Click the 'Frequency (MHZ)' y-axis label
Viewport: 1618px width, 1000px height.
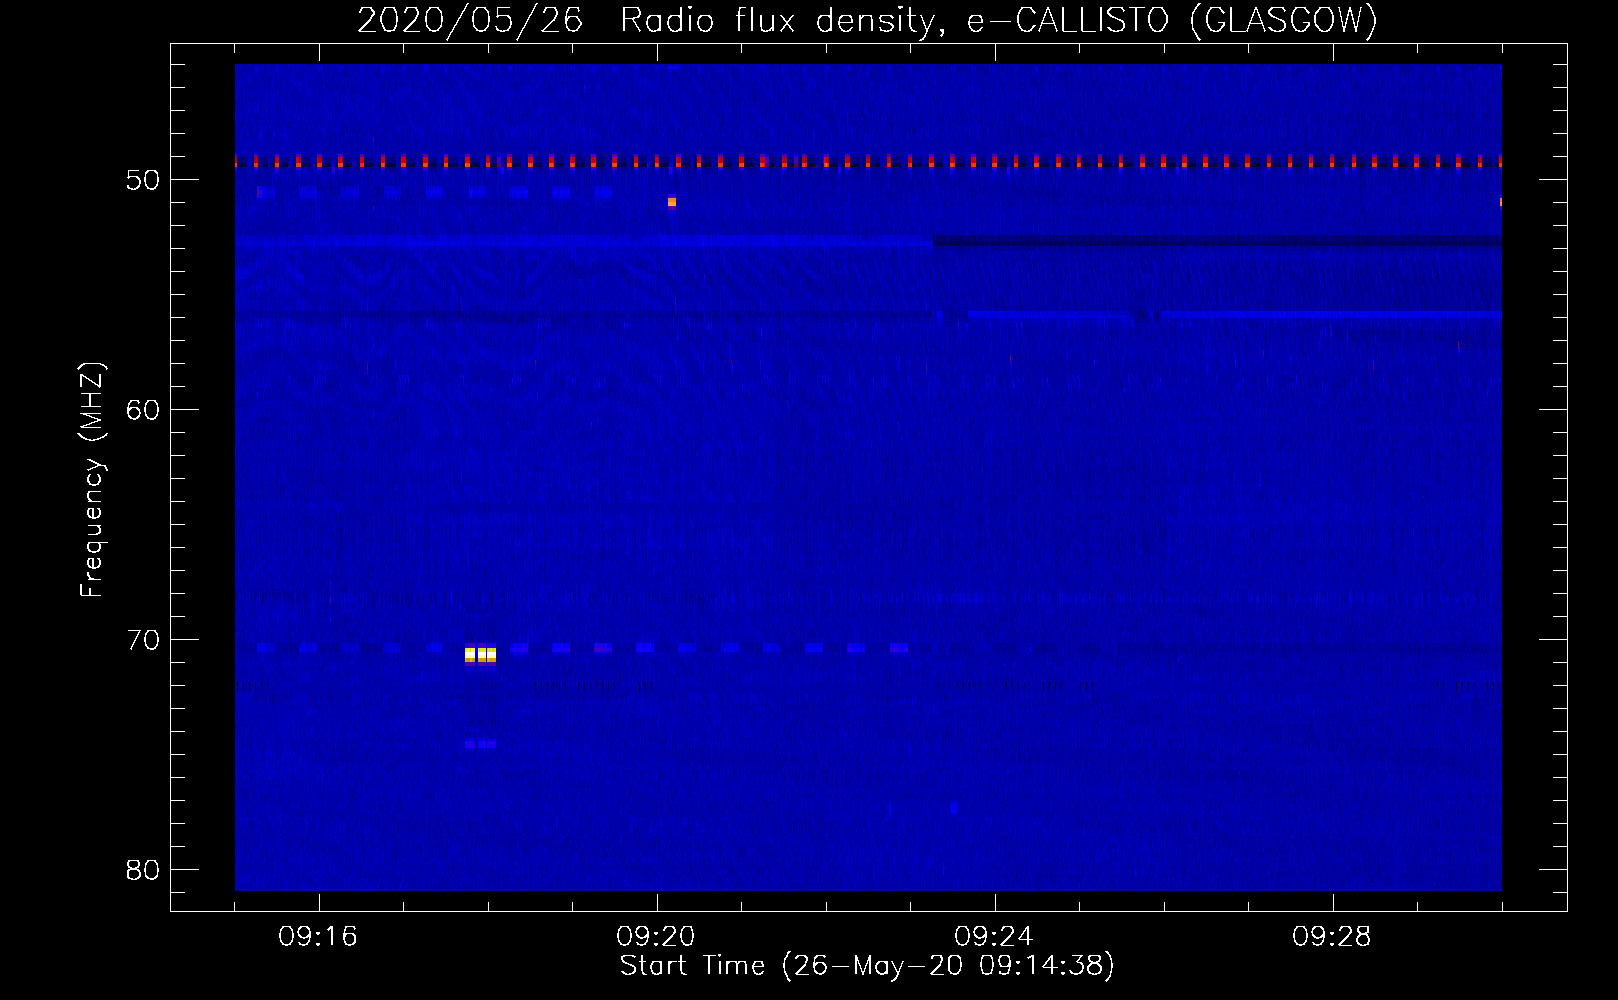coord(92,480)
